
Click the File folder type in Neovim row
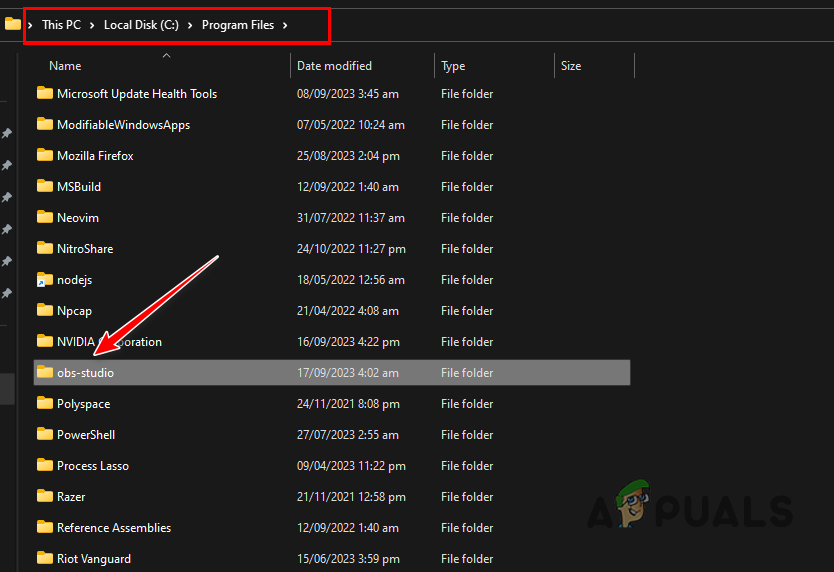(x=467, y=218)
